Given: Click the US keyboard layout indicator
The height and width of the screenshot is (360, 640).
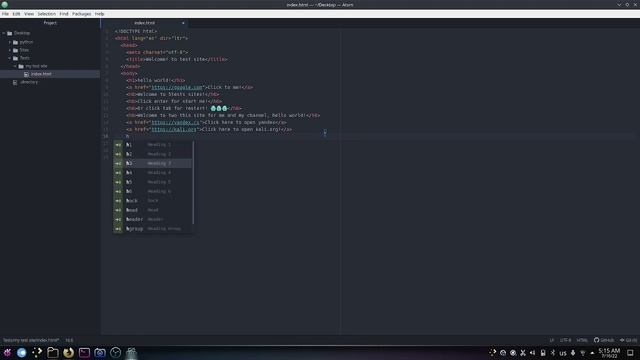Looking at the screenshot, I should 563,353.
